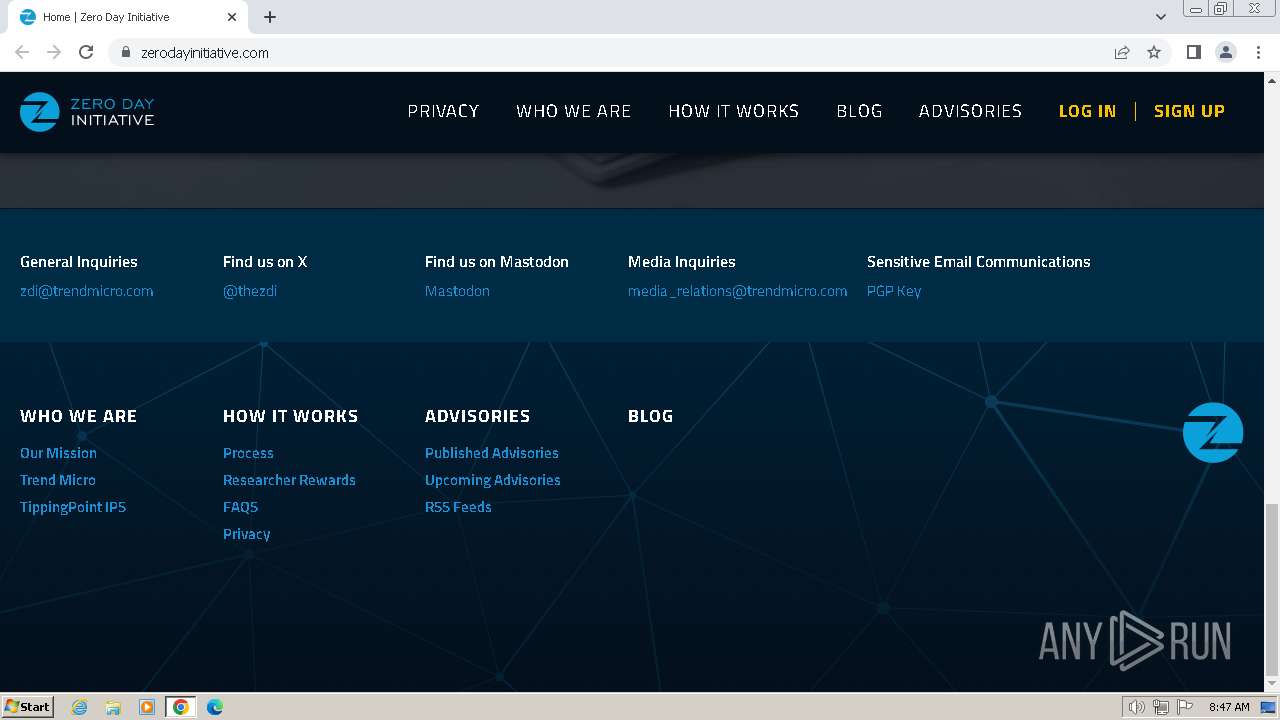Click the footer ADVISORIES heading
This screenshot has width=1280, height=720.
click(478, 416)
